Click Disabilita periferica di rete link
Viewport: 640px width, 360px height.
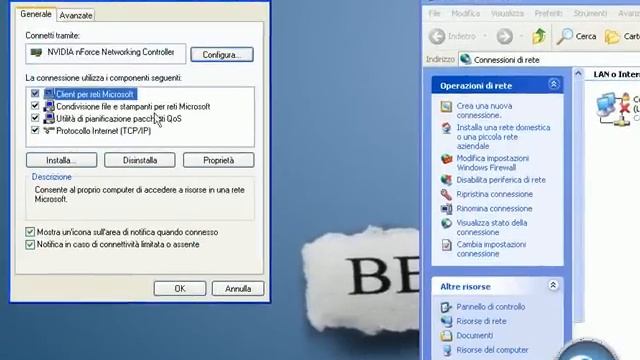(x=501, y=180)
